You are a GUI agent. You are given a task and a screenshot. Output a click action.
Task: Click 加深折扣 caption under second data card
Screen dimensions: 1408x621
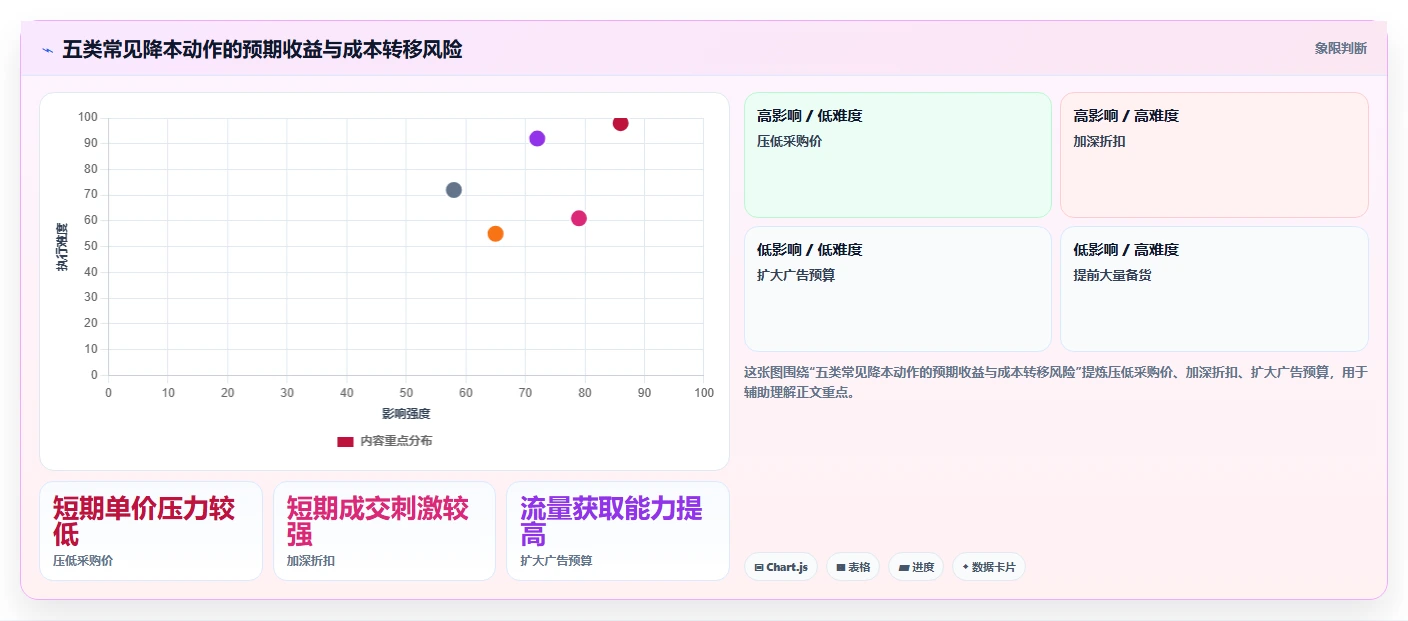(311, 561)
